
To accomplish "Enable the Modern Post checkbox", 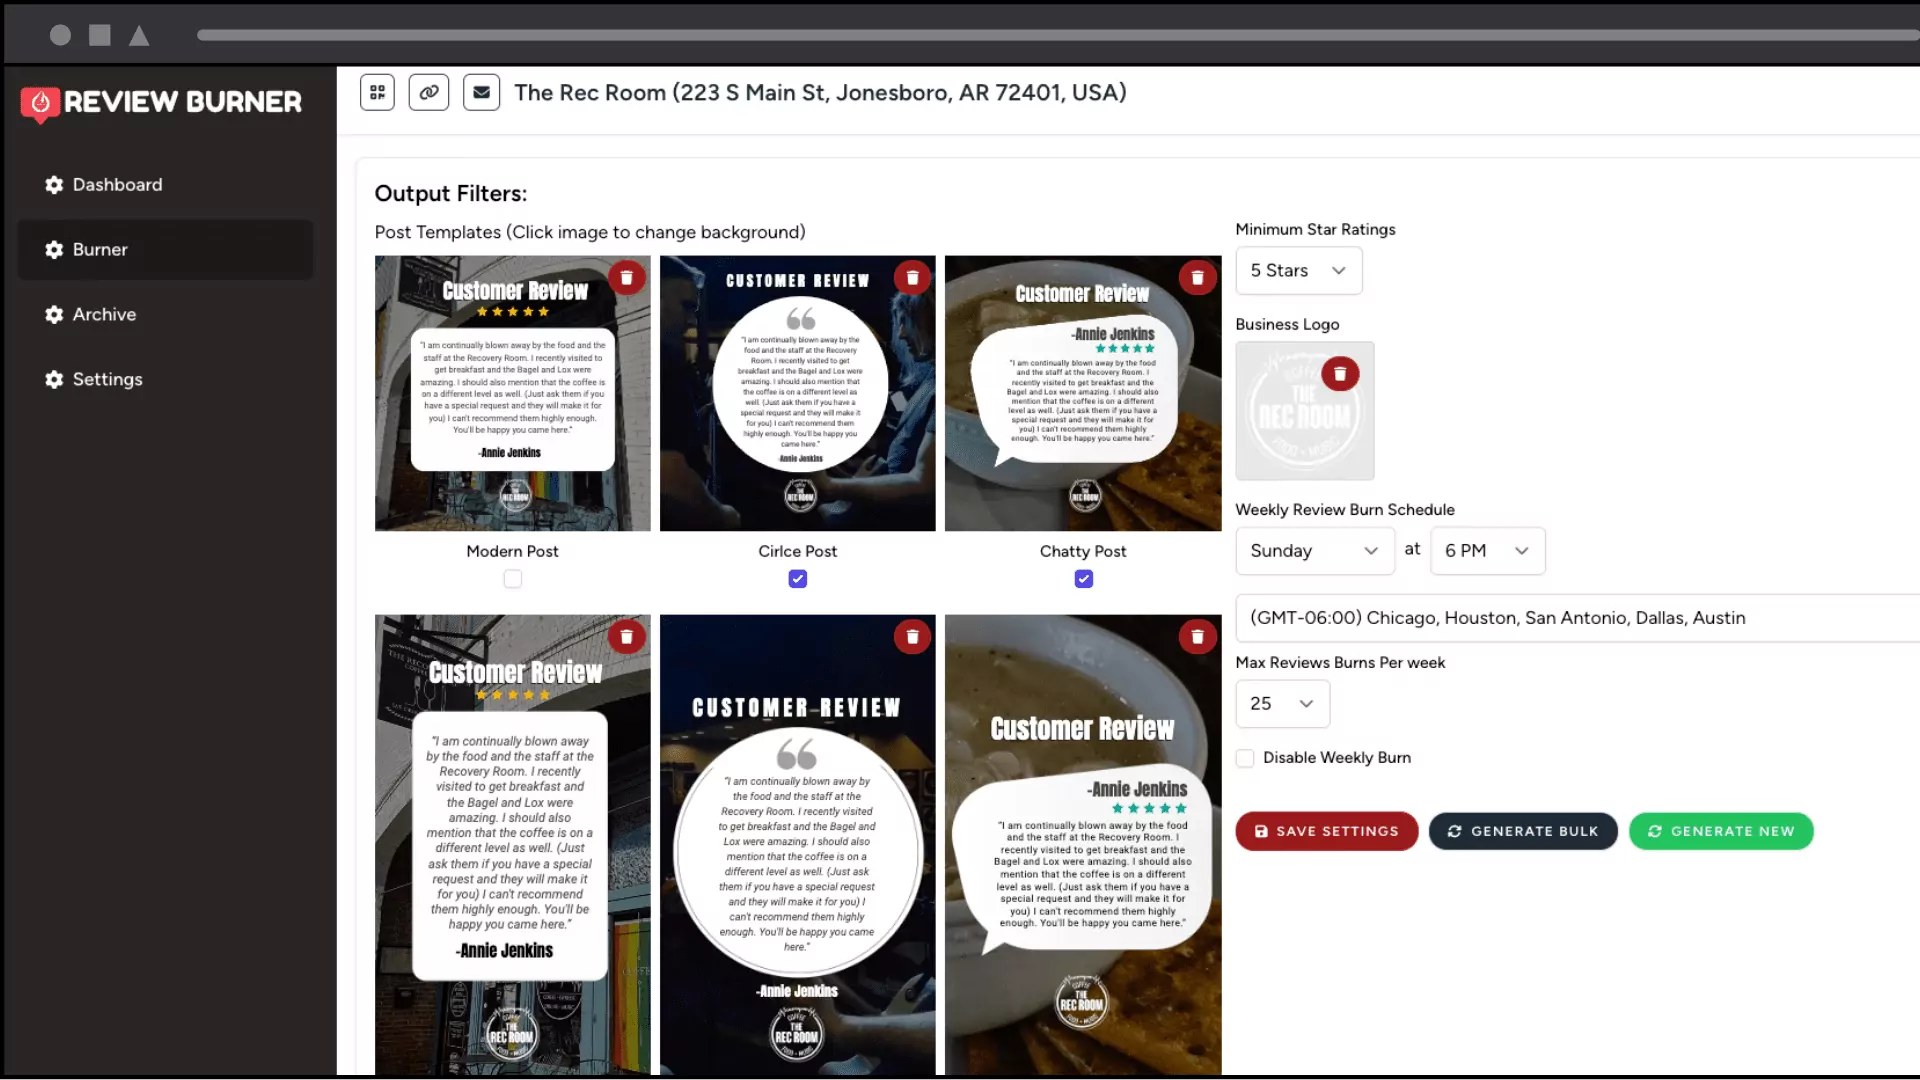I will click(513, 579).
